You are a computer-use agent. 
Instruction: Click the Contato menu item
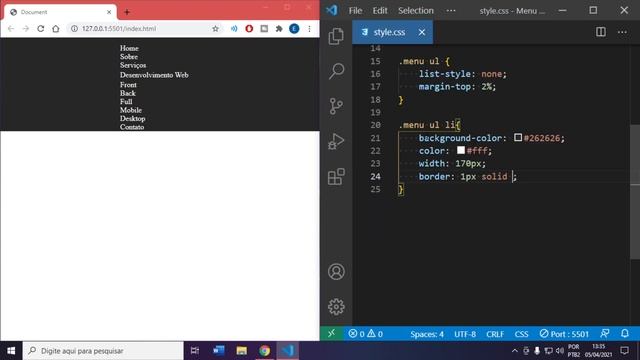[131, 127]
